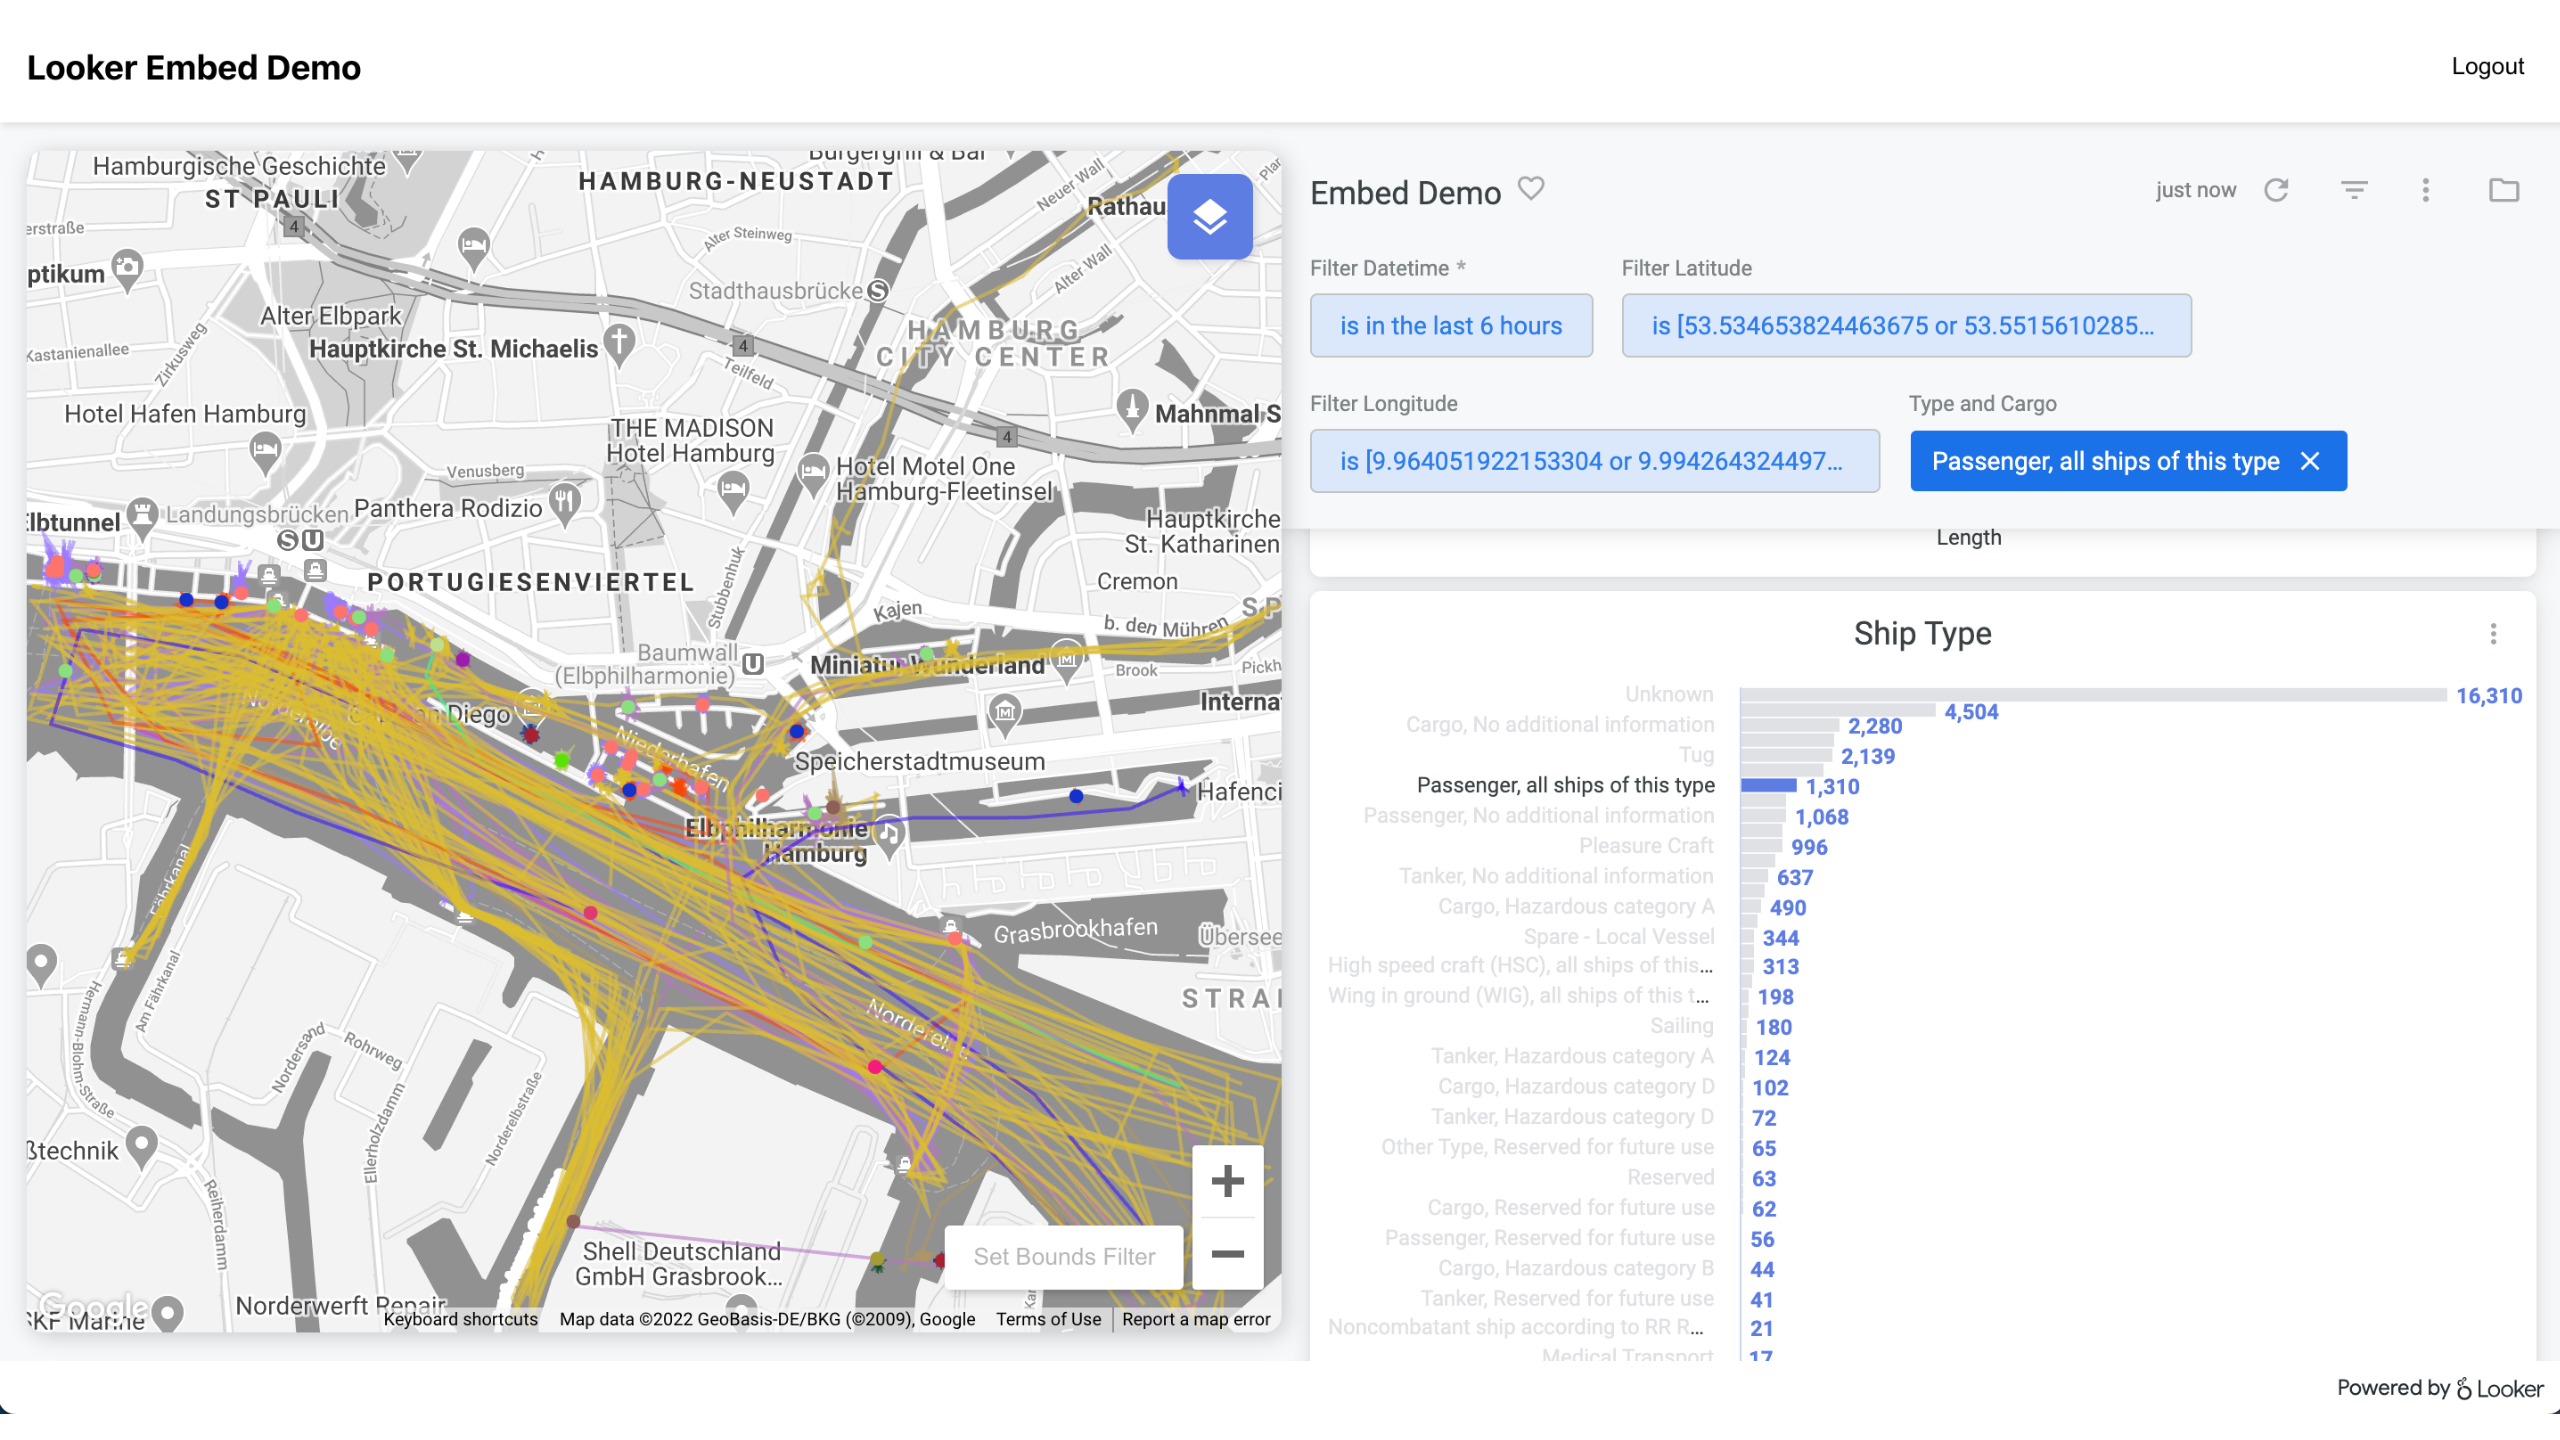The image size is (2560, 1440).
Task: Refresh the Embed Demo dashboard
Action: [x=2277, y=190]
